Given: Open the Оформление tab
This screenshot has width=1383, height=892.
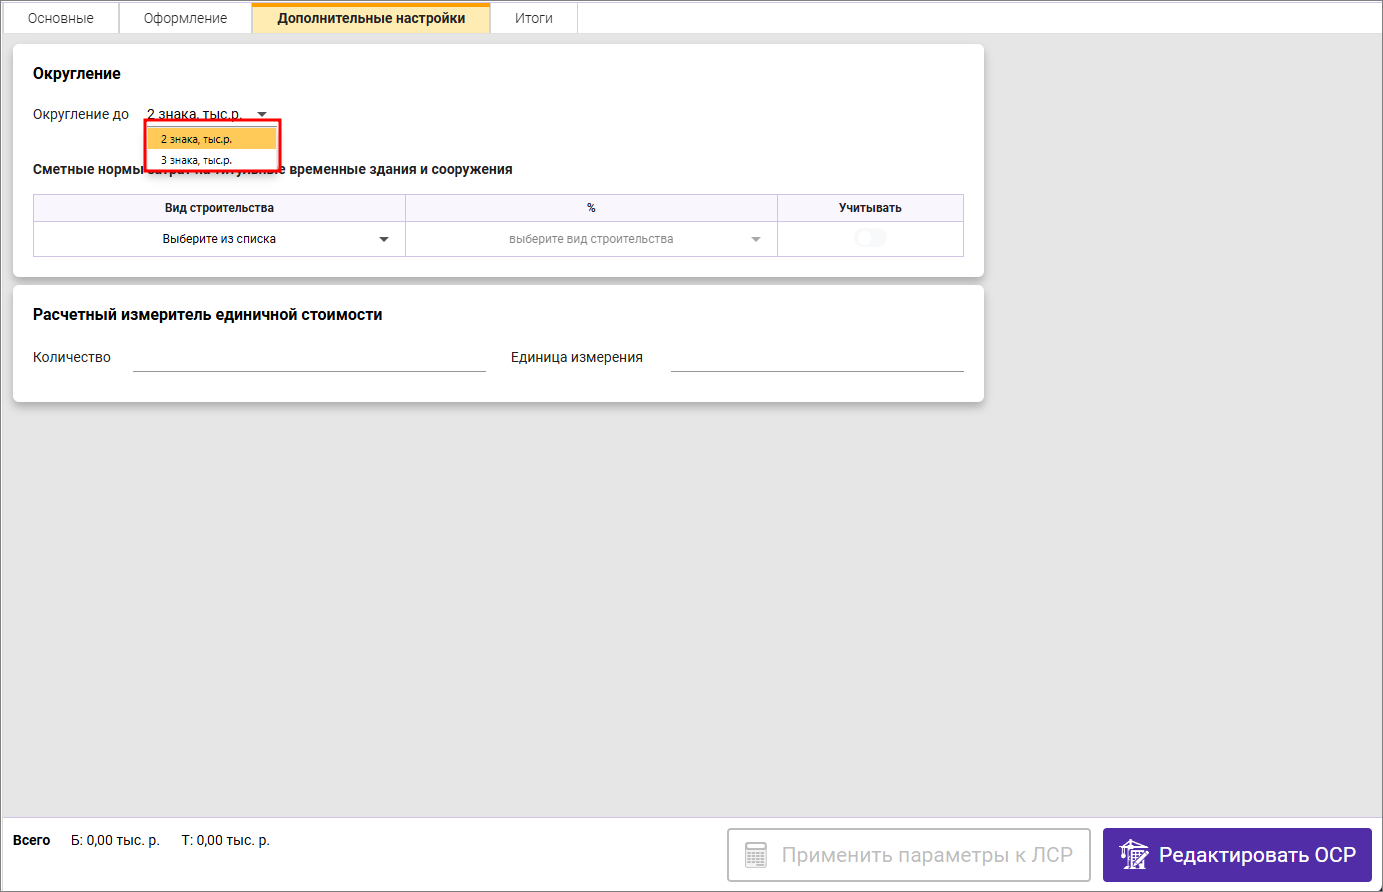Looking at the screenshot, I should coord(185,18).
